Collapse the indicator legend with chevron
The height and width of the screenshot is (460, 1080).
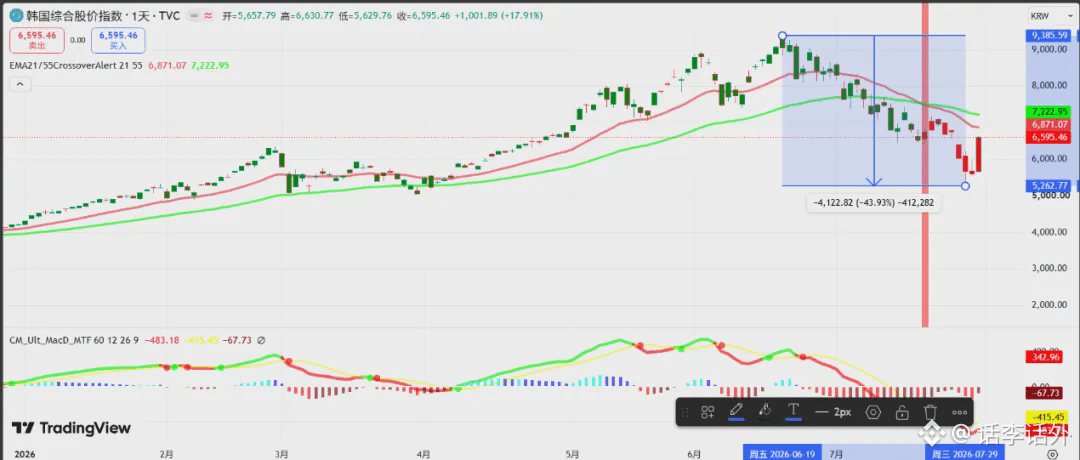(19, 84)
